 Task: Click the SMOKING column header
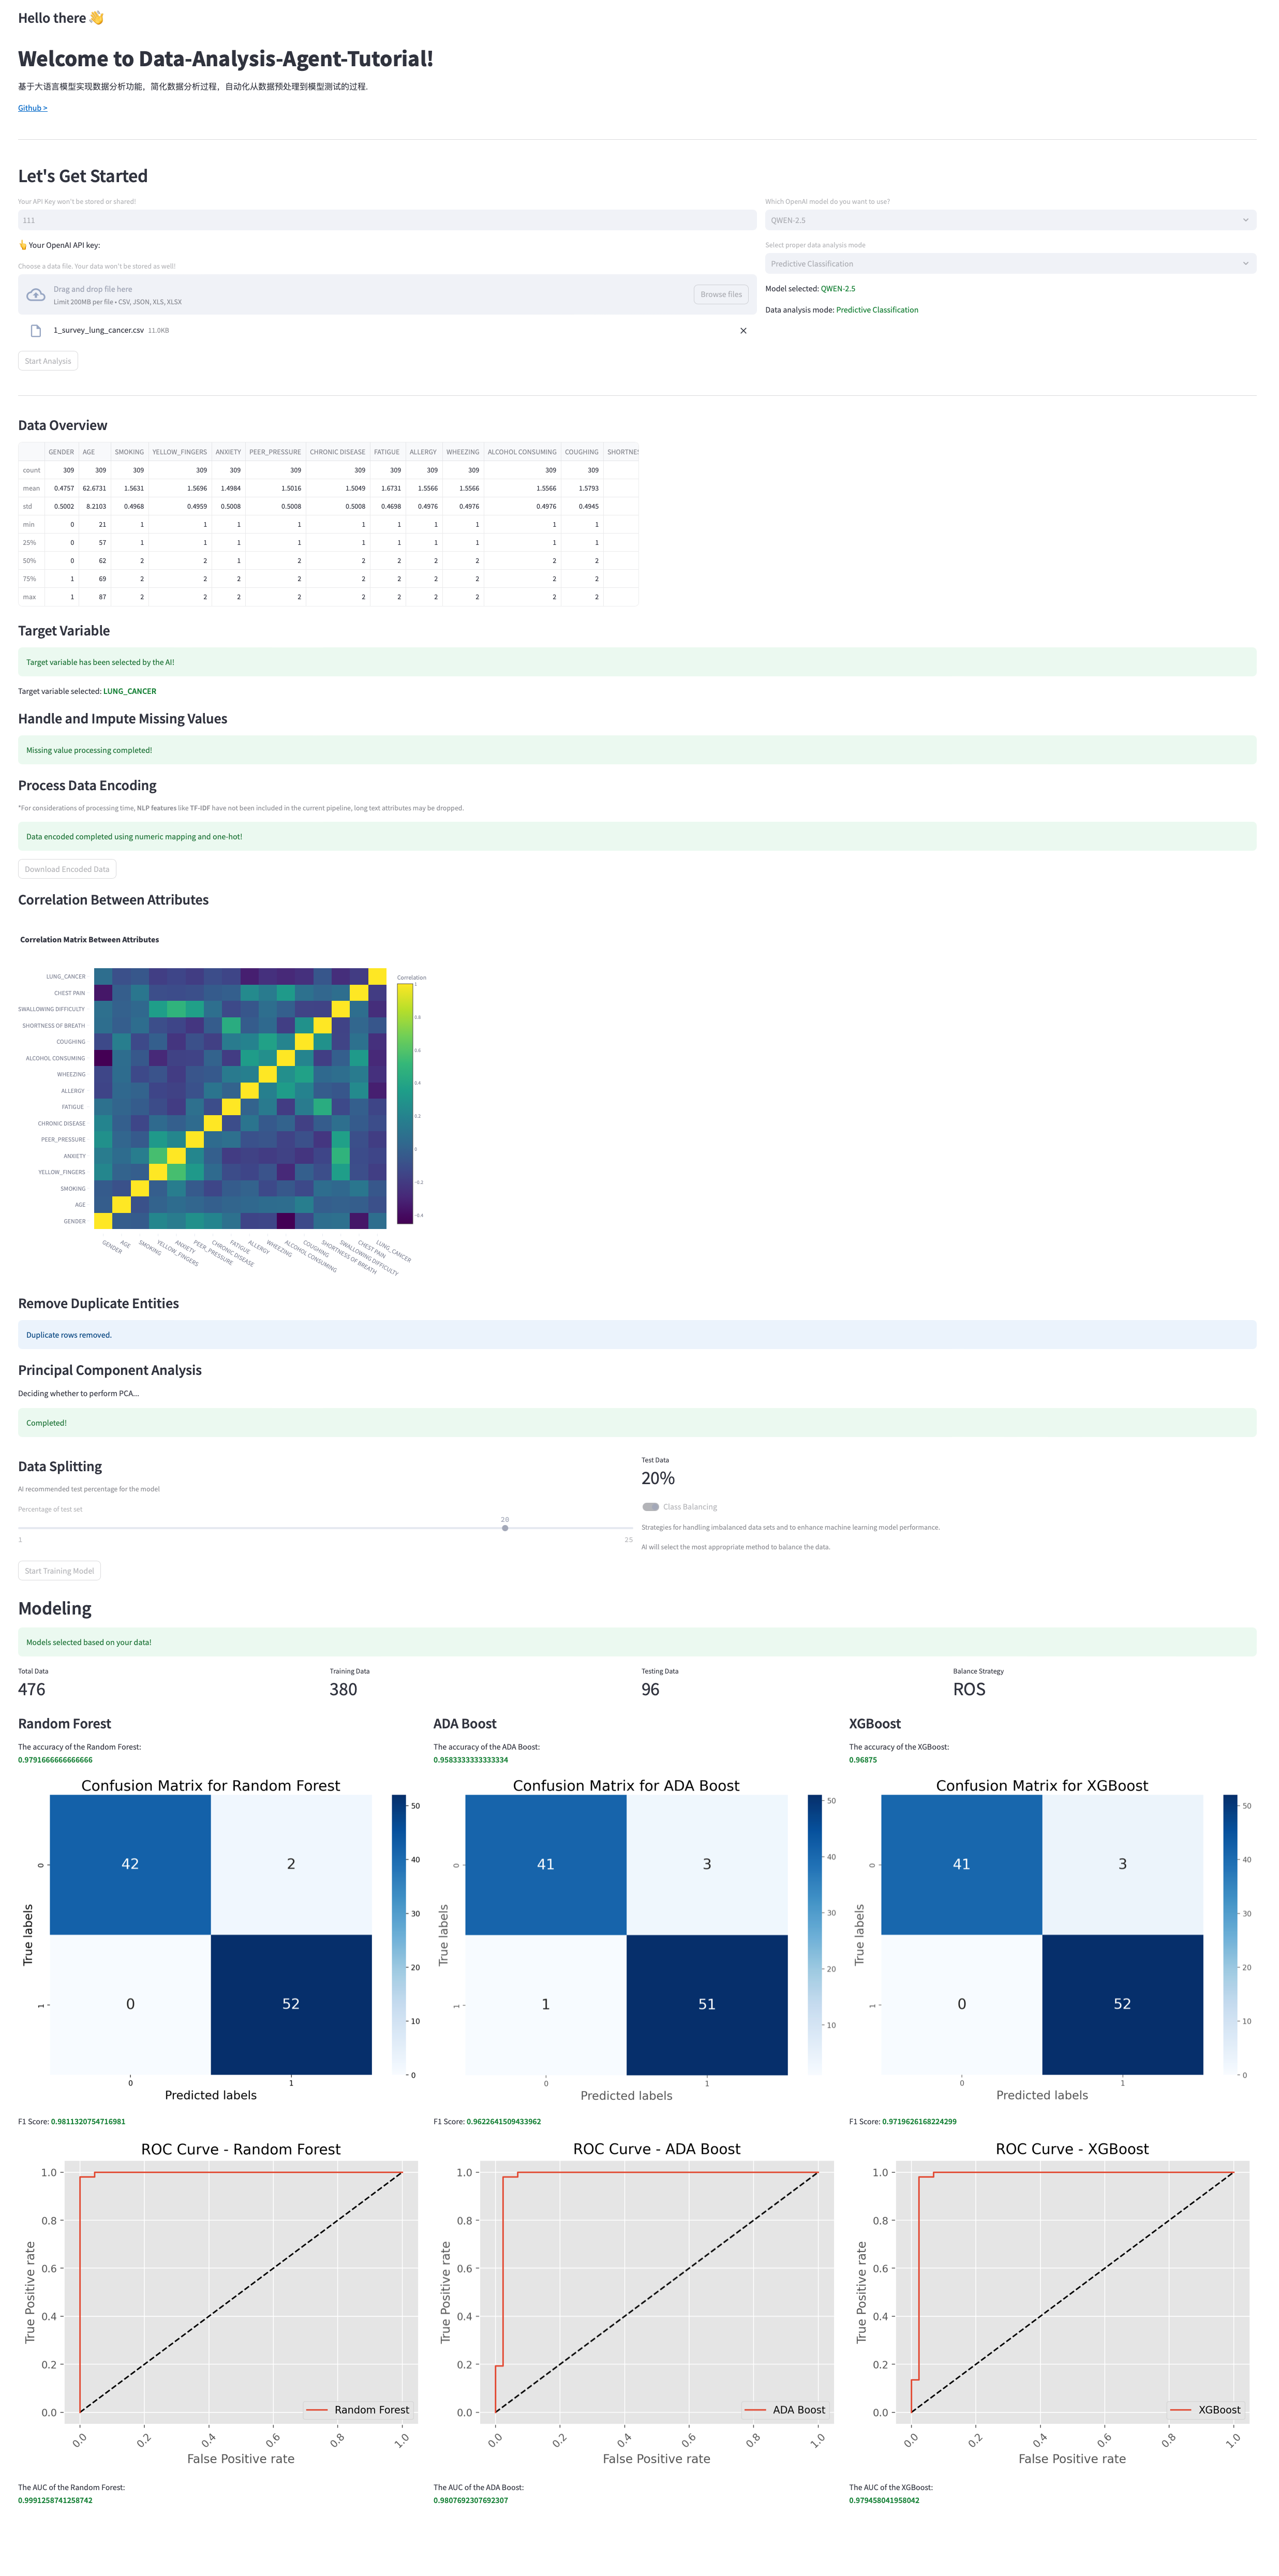129,452
